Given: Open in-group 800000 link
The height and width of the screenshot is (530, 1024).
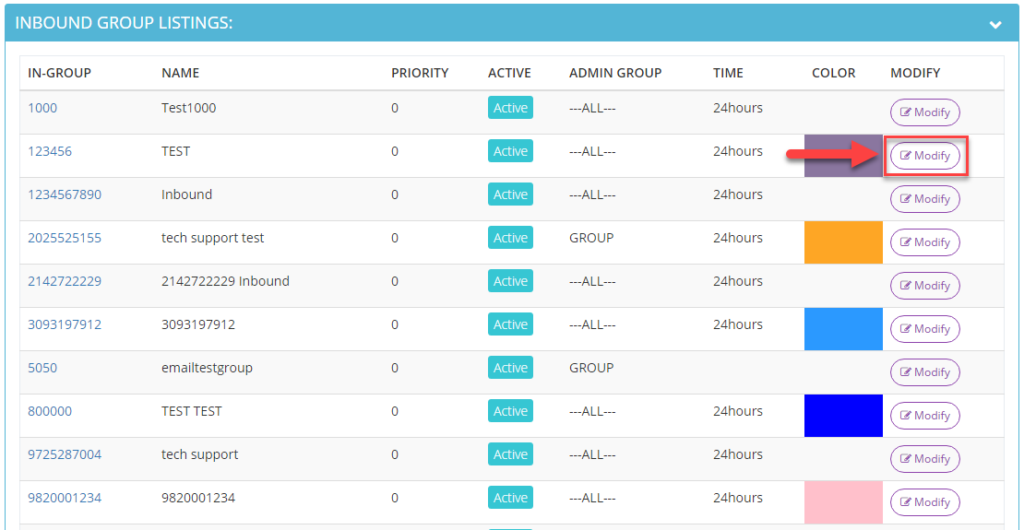Looking at the screenshot, I should (50, 411).
